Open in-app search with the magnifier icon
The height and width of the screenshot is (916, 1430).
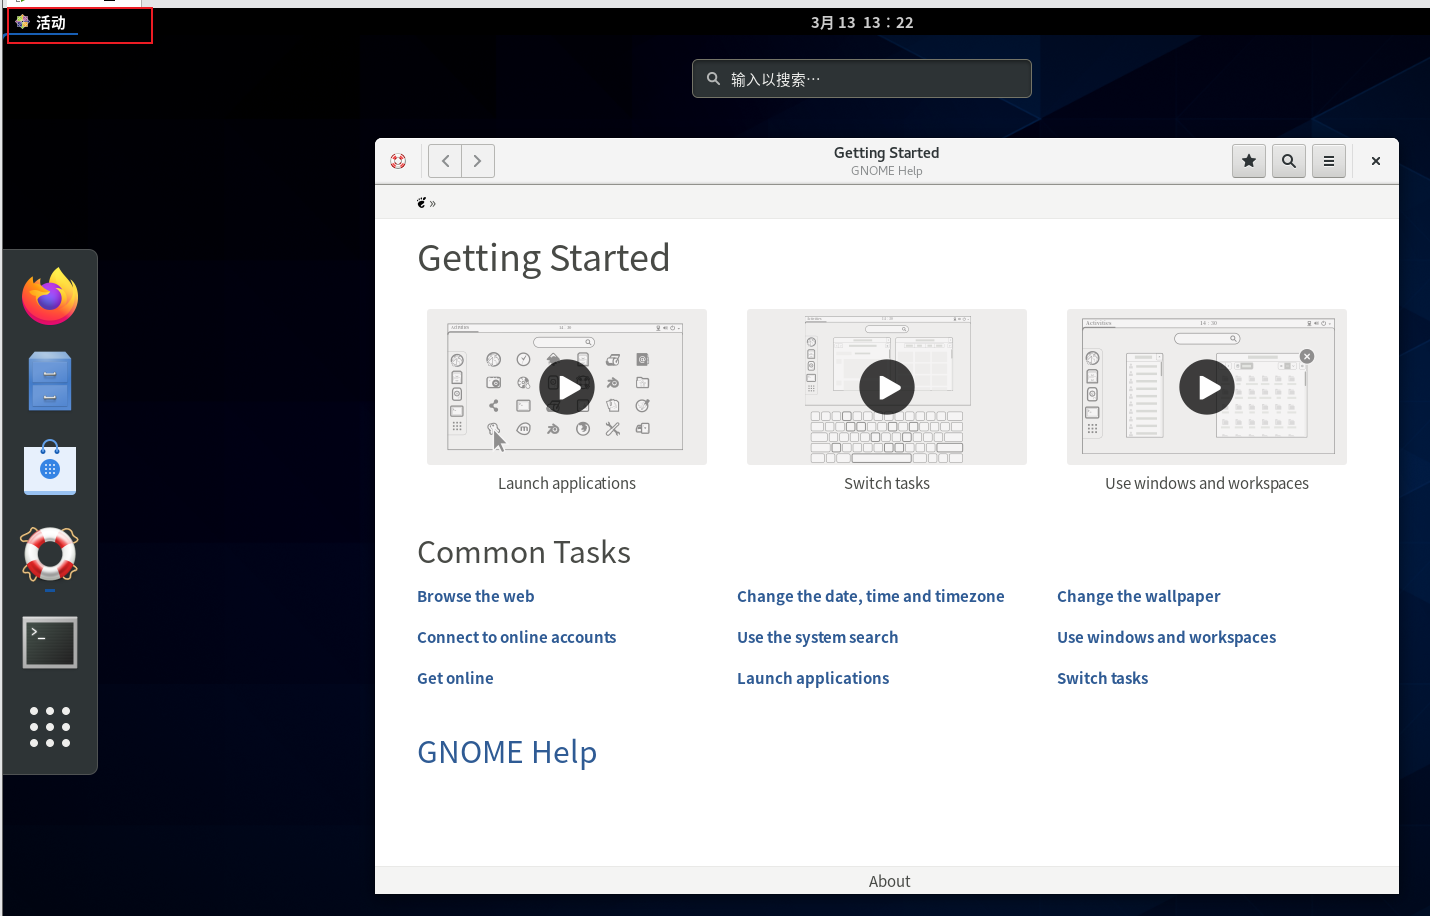tap(1288, 161)
